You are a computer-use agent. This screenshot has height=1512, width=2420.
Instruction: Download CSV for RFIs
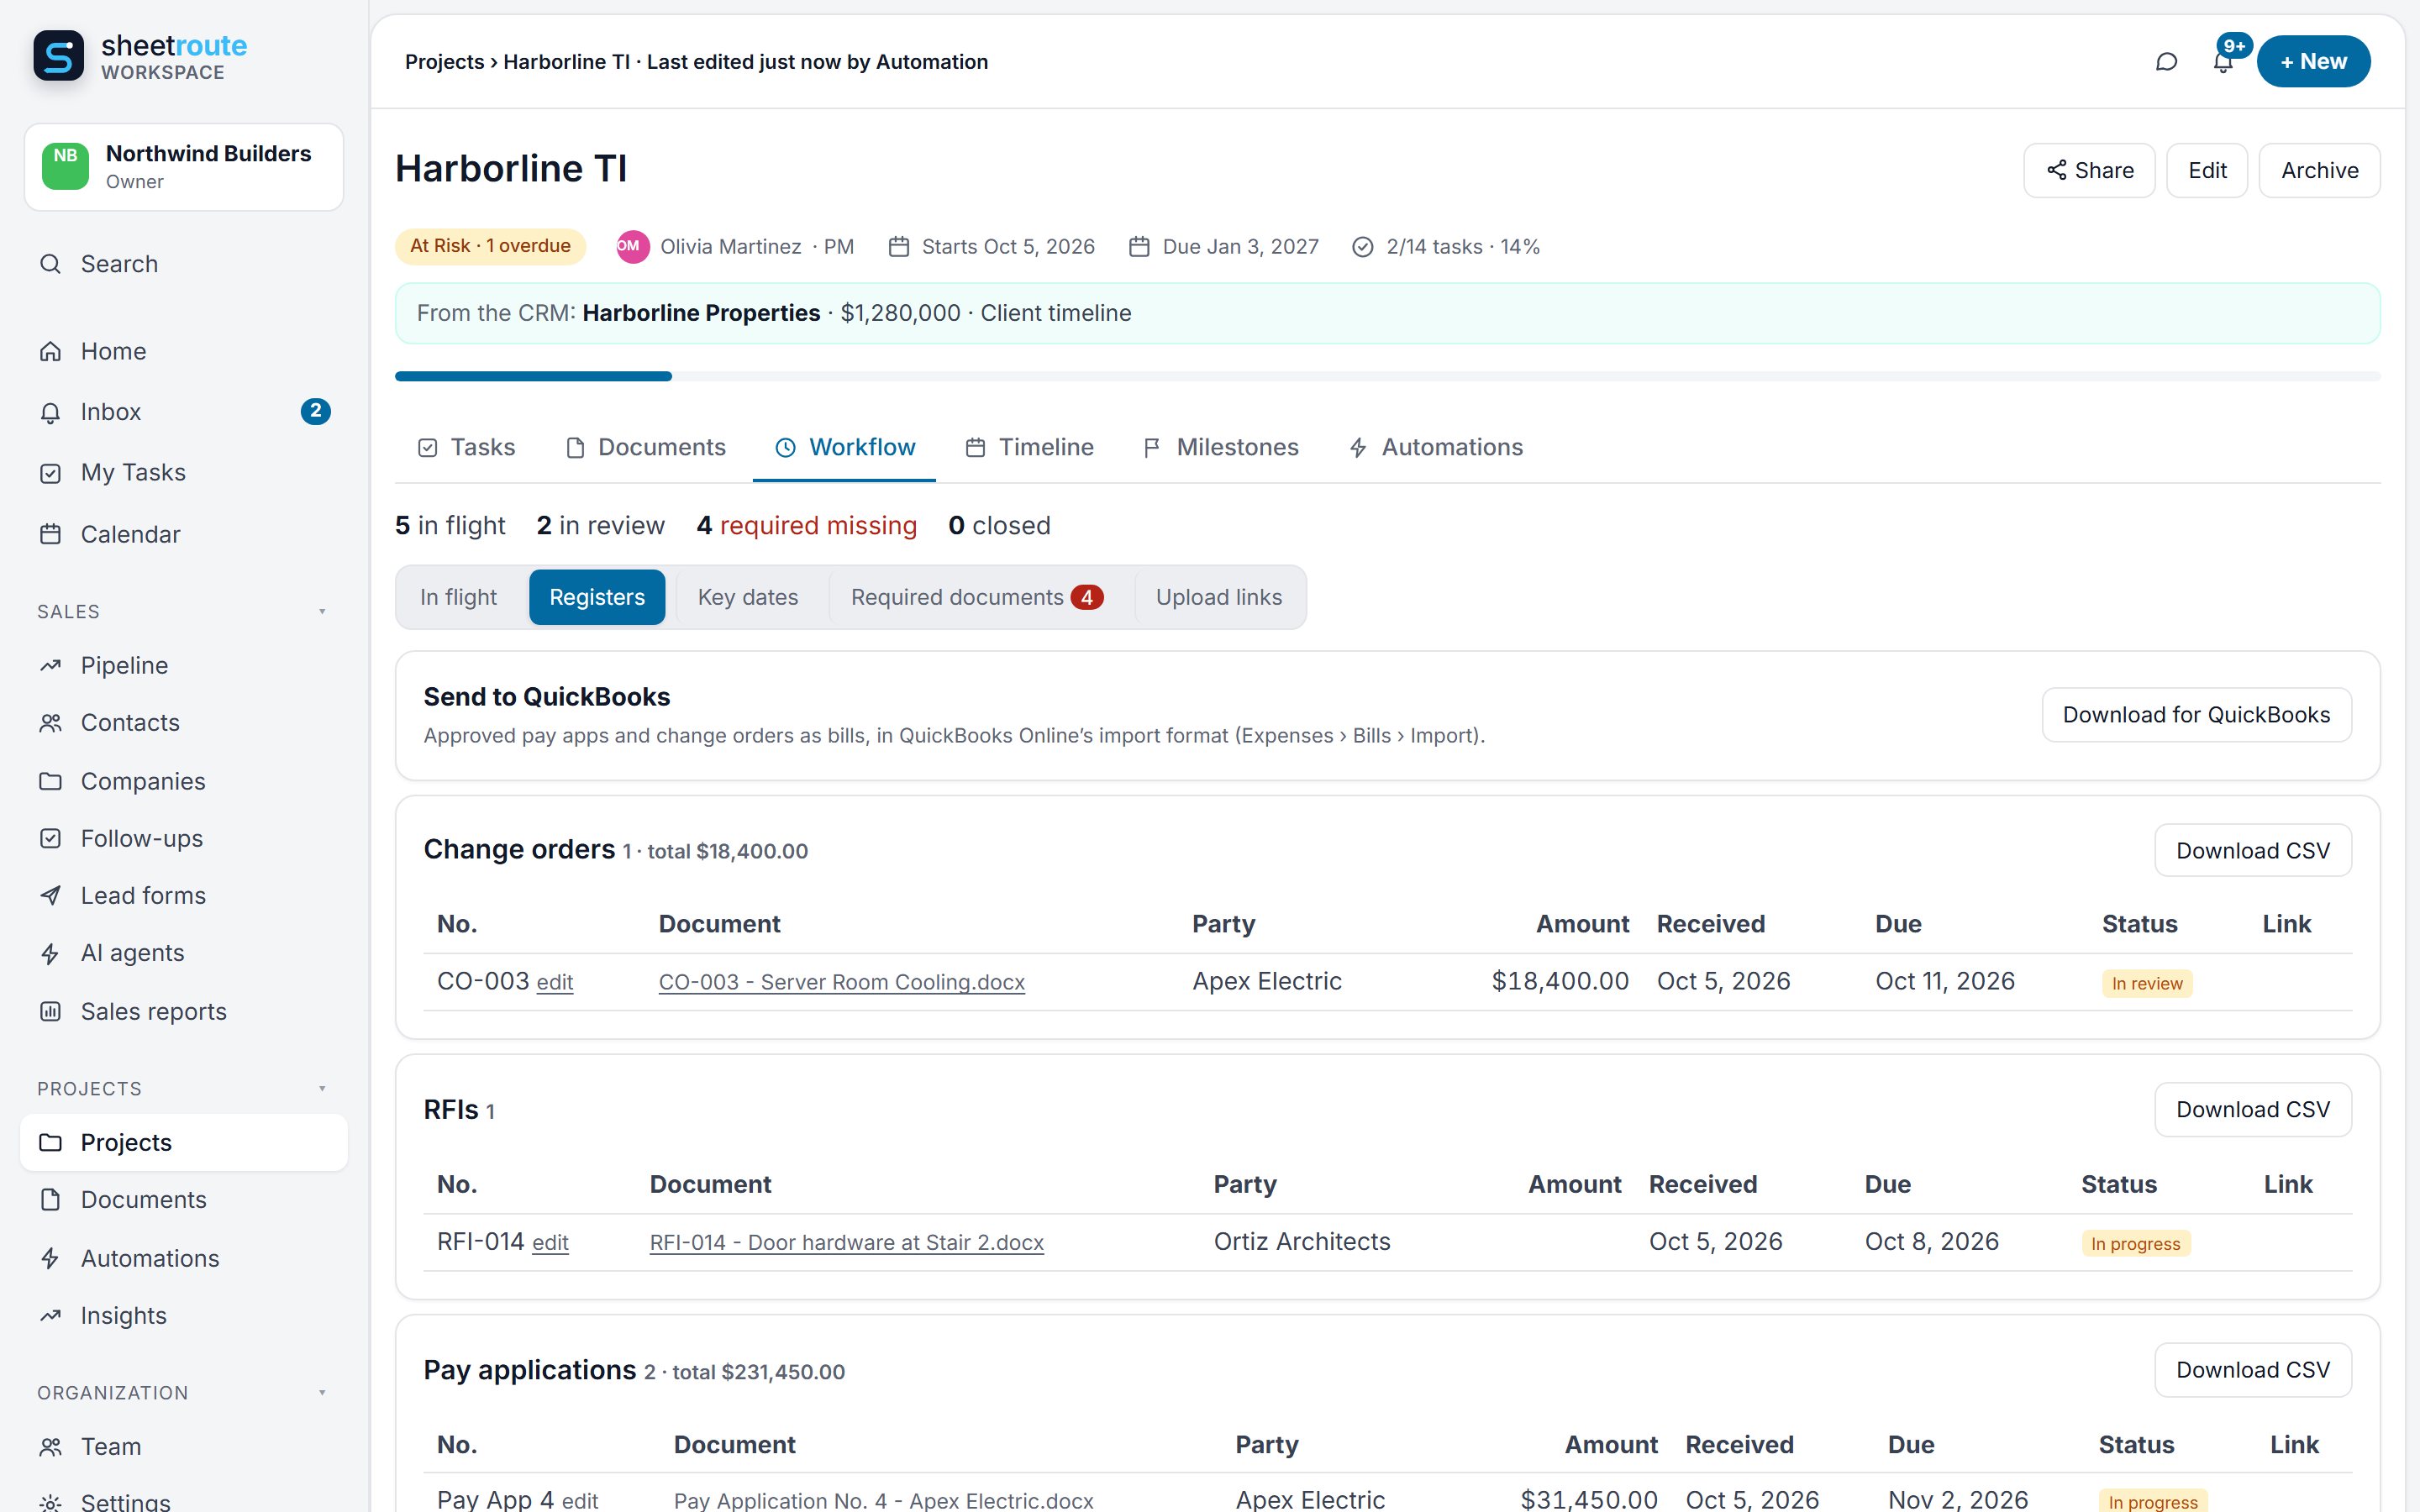point(2252,1110)
